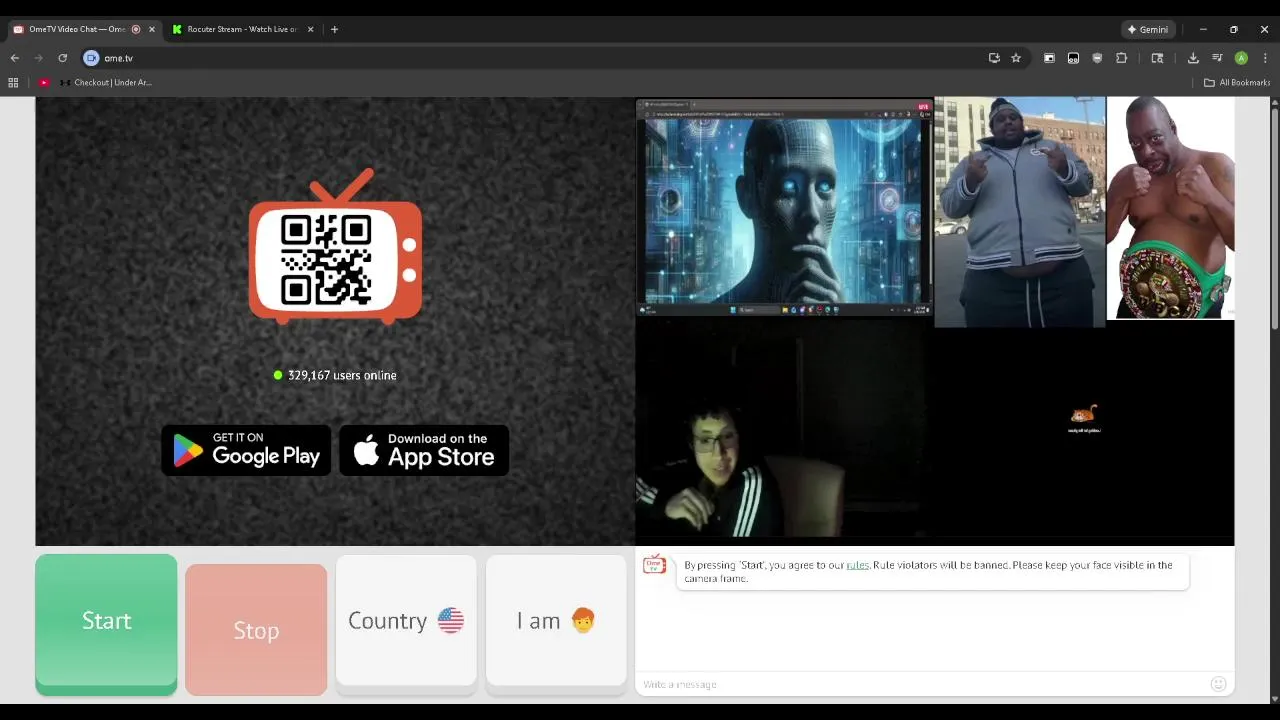Switch to the Rocuter Stream tab
This screenshot has height=720, width=1280.
click(242, 29)
